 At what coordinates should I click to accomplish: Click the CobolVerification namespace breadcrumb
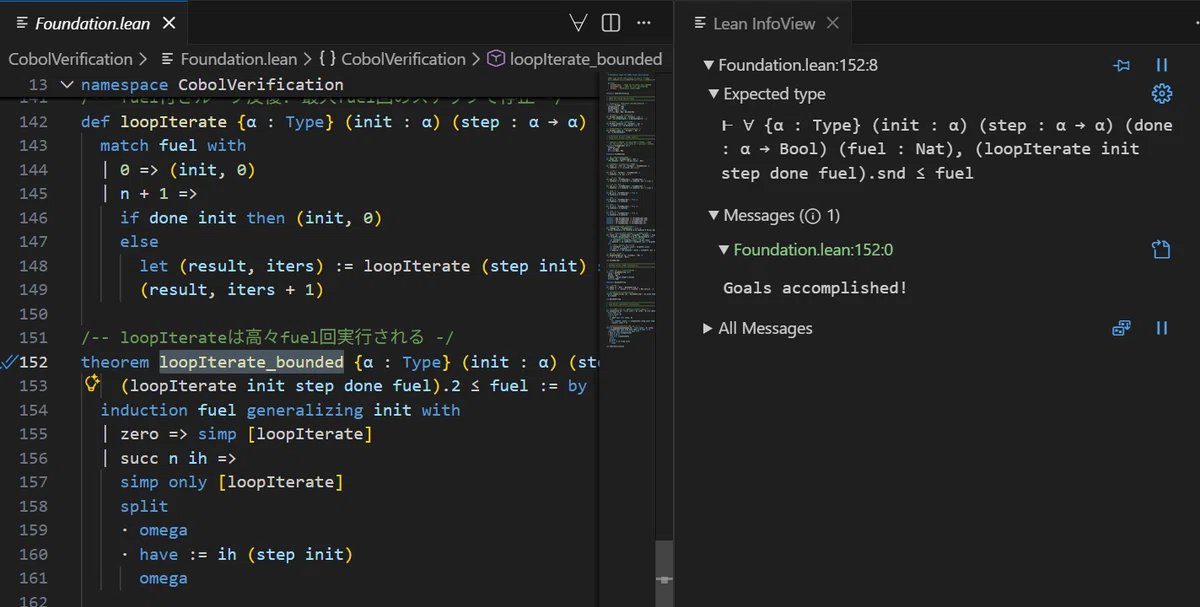pos(392,59)
